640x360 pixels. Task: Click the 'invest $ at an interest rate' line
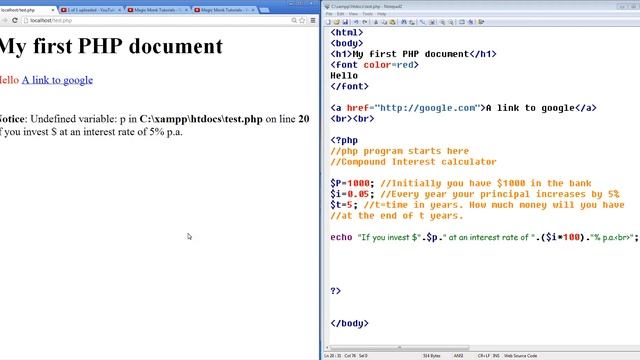pyautogui.click(x=91, y=132)
